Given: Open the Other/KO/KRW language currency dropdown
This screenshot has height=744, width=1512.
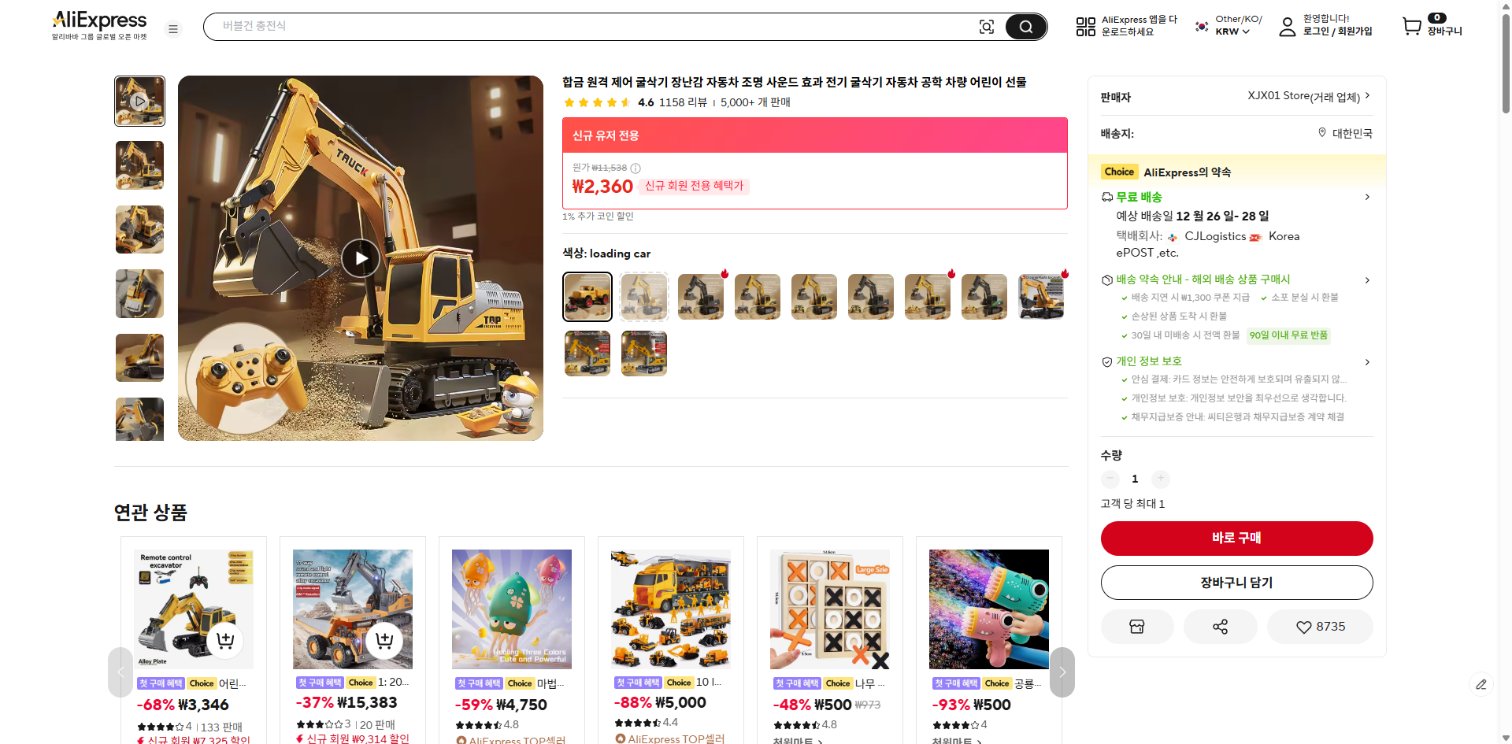Looking at the screenshot, I should (1238, 26).
